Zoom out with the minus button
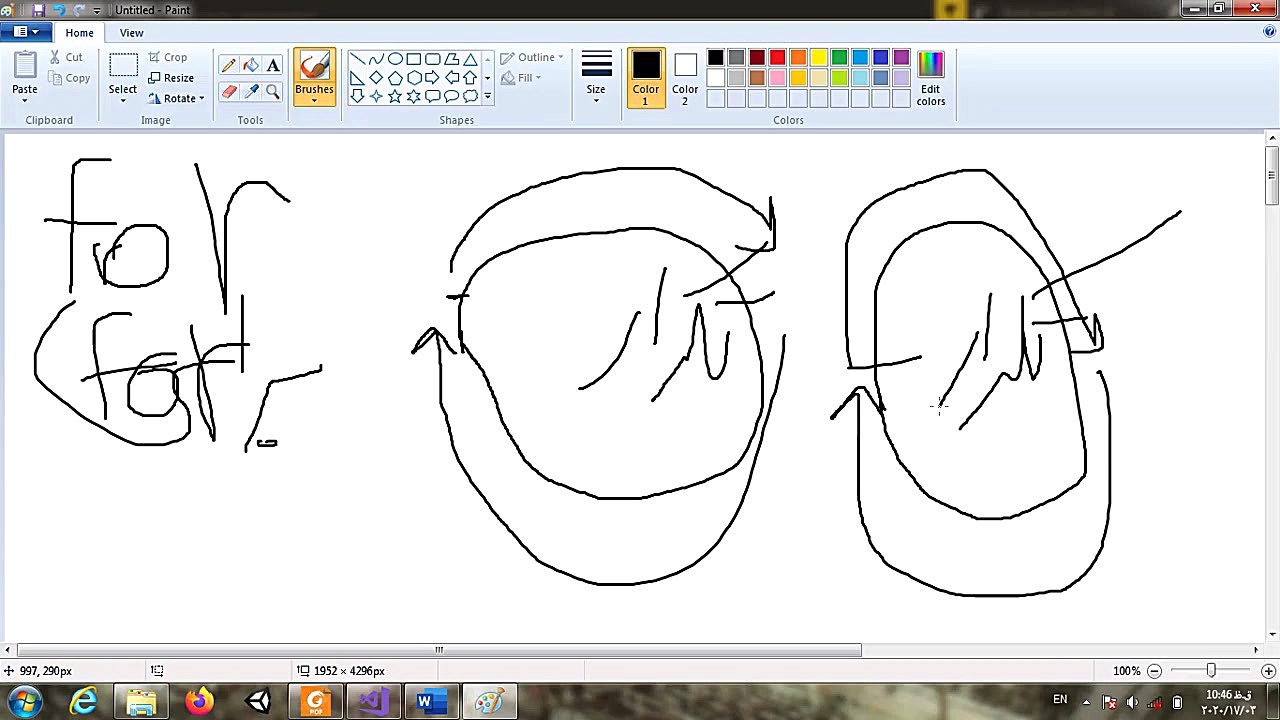The image size is (1280, 720). click(1154, 671)
